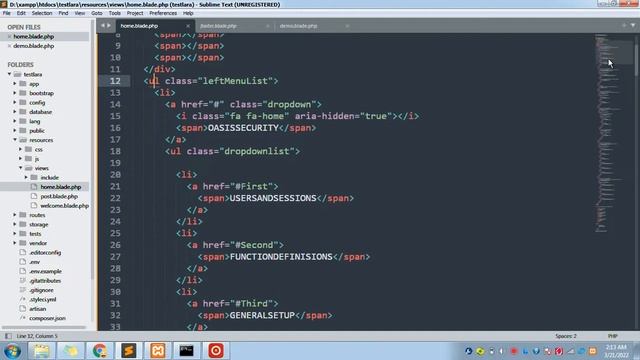Expand the config folder
This screenshot has width=640, height=360.
15,102
